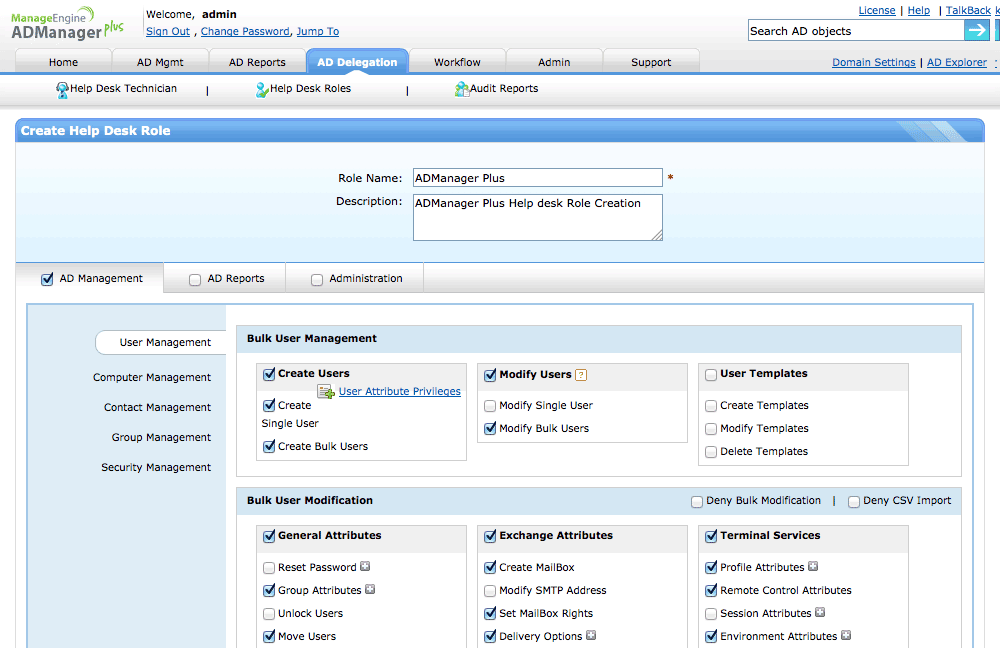The height and width of the screenshot is (648, 1000).
Task: Open the Support tab
Action: (651, 62)
